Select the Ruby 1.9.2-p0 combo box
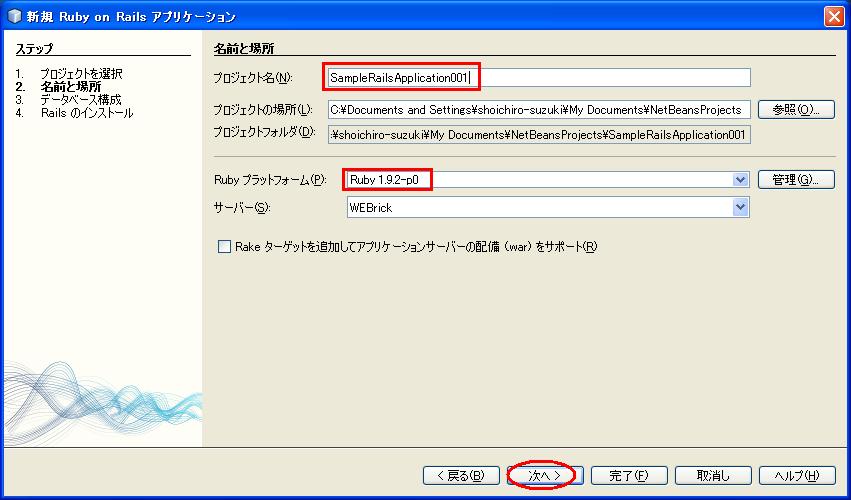The height and width of the screenshot is (500, 851). (548, 180)
